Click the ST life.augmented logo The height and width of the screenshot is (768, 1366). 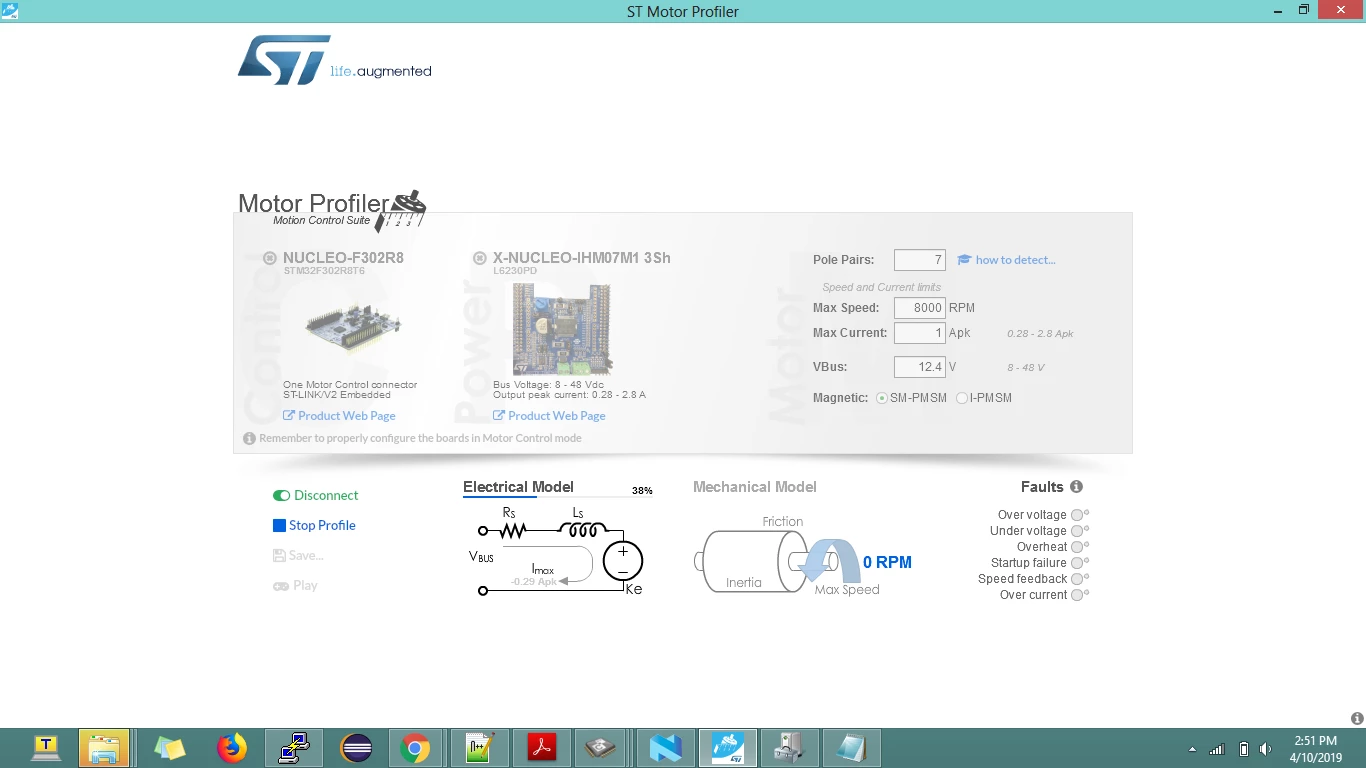click(x=335, y=61)
